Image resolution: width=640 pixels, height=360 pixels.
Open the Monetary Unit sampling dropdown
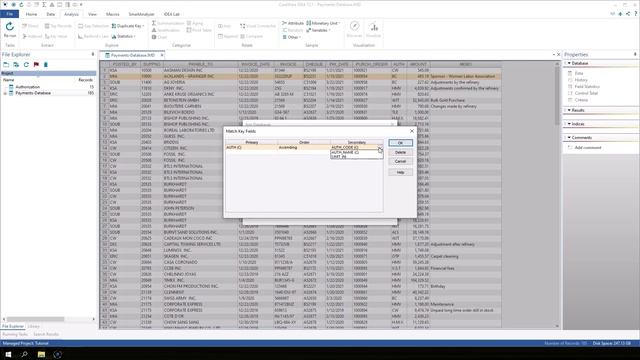[323, 23]
